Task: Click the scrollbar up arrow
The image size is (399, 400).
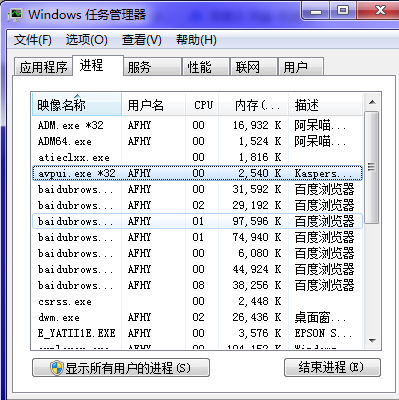Action: click(x=372, y=102)
